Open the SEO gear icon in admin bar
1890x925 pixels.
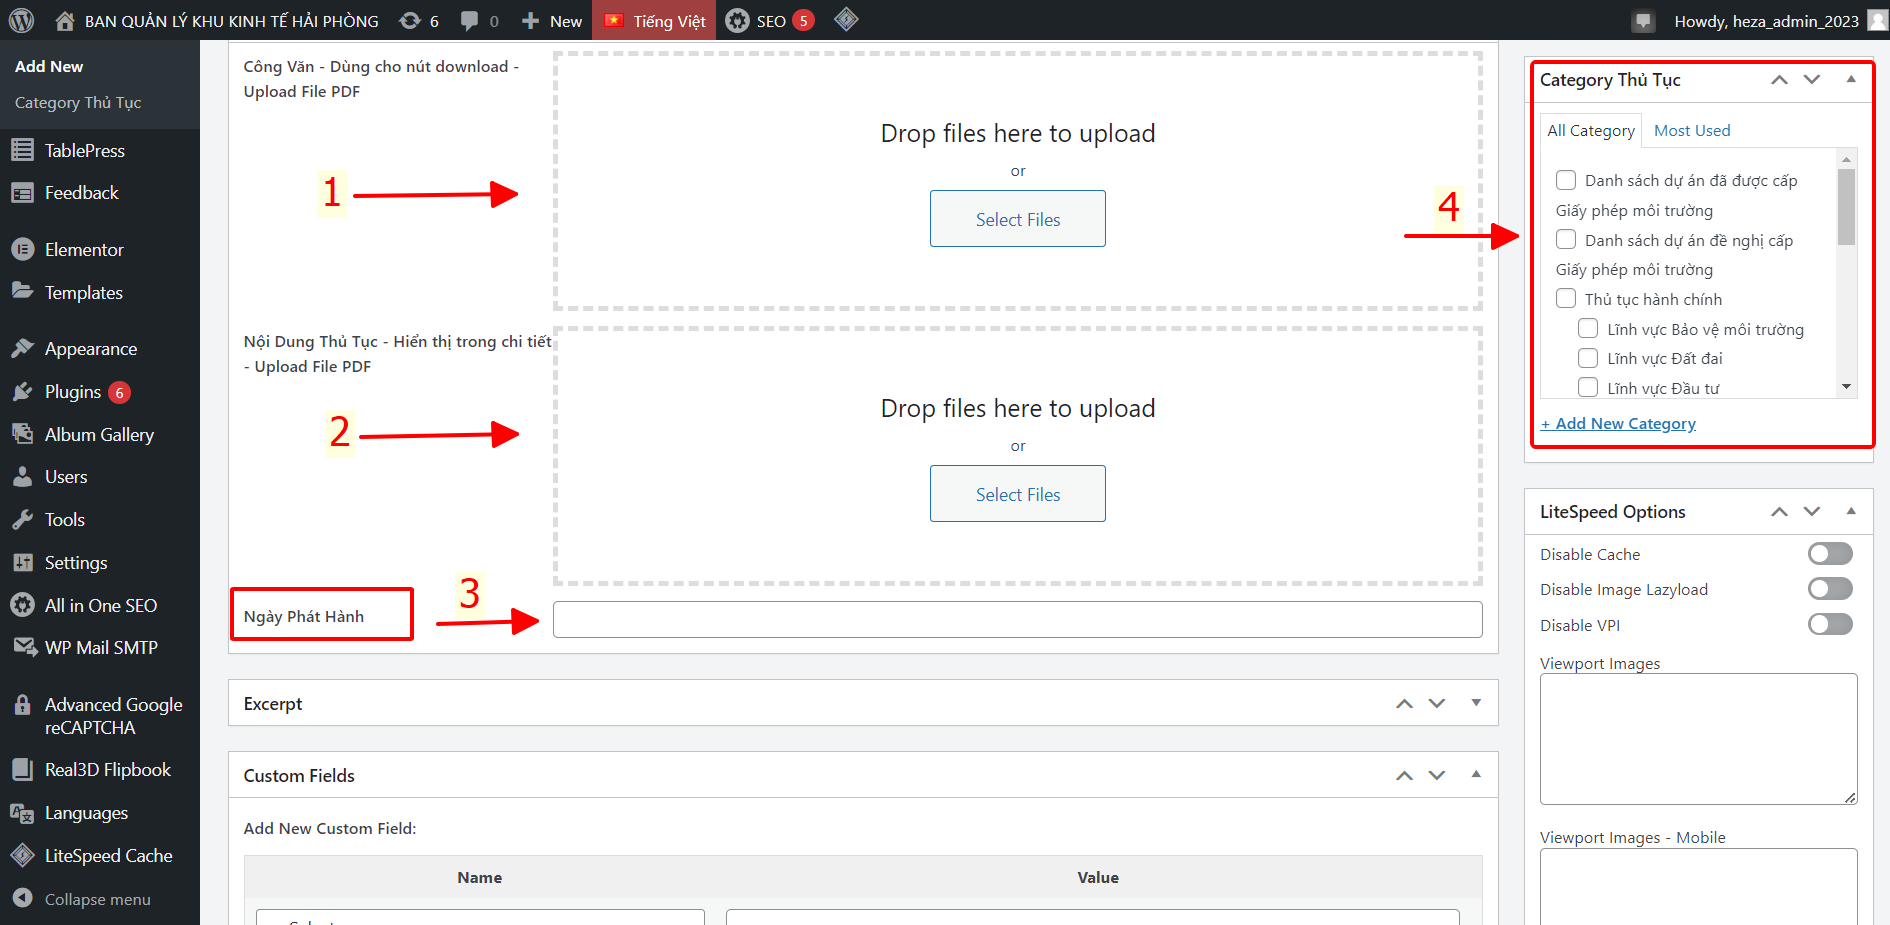click(738, 21)
